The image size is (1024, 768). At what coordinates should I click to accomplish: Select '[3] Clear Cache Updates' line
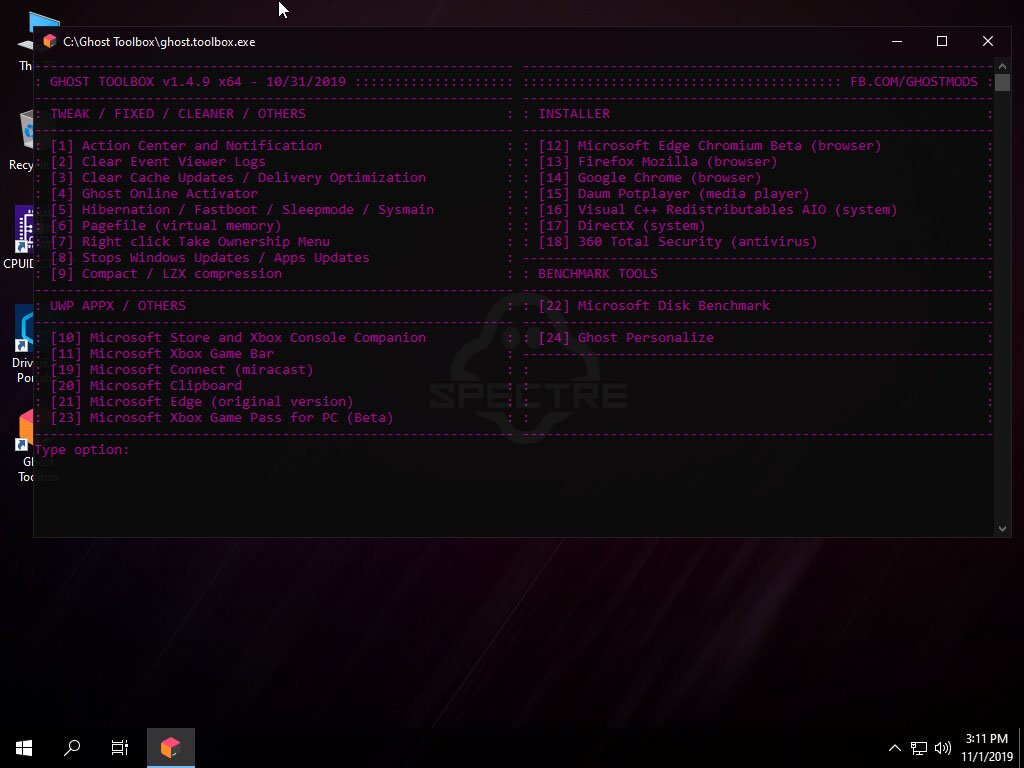(x=238, y=178)
